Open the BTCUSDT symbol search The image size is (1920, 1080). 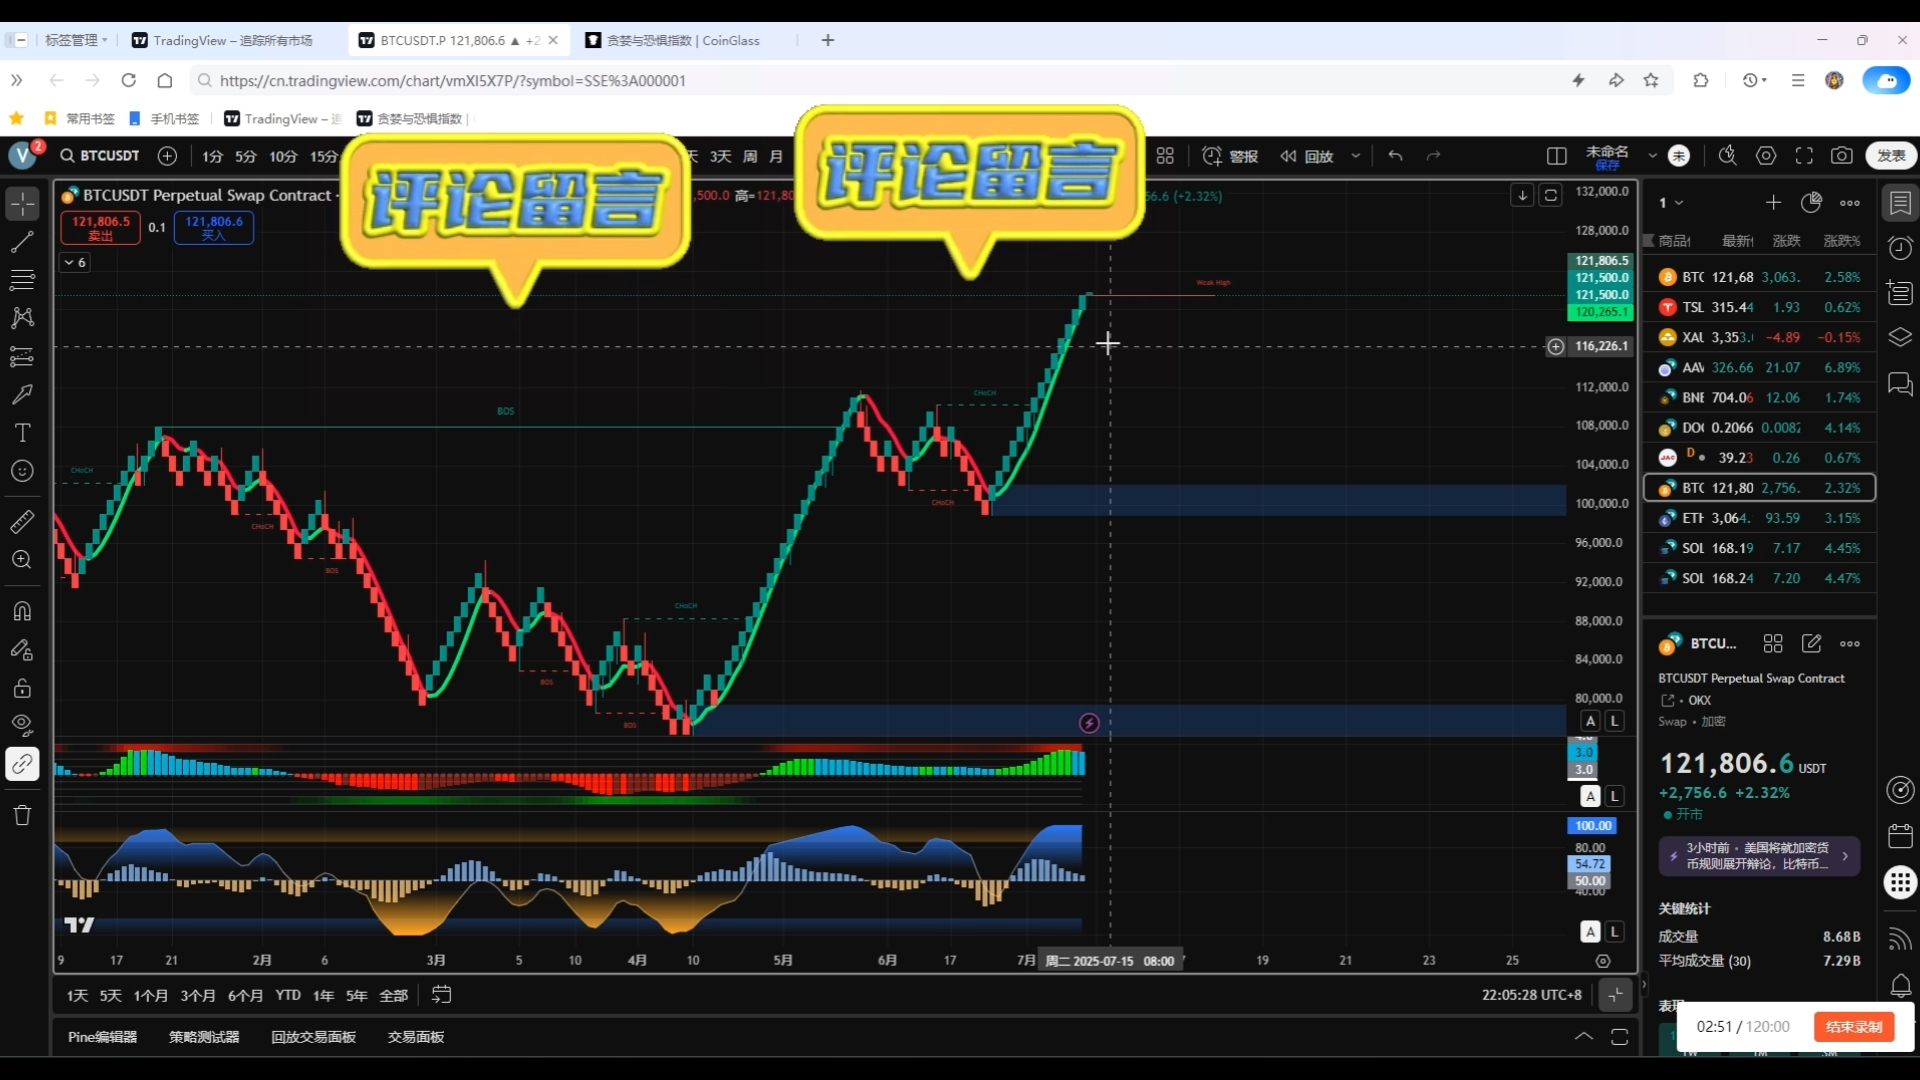pos(100,156)
